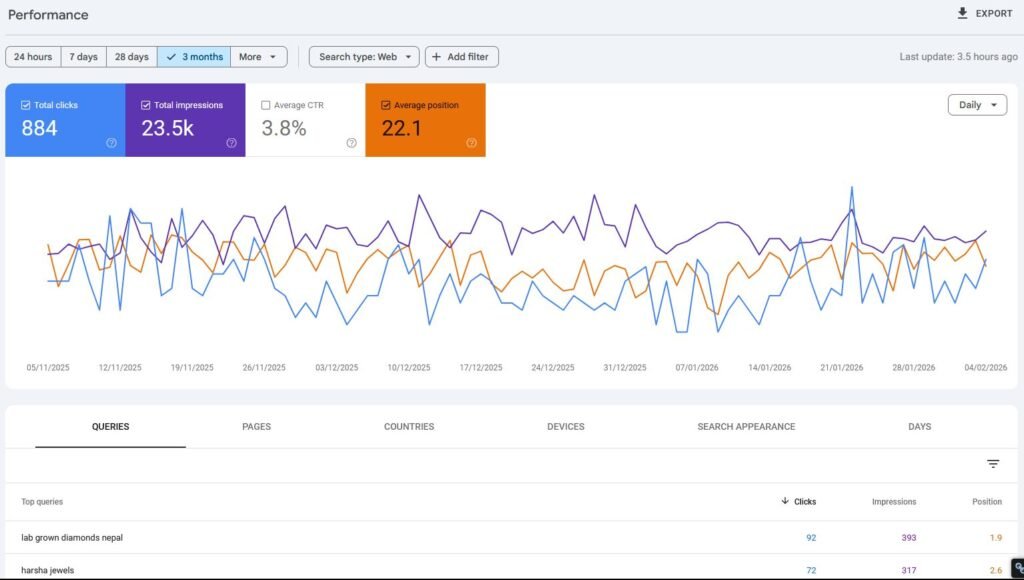Open the table filter rows icon
The width and height of the screenshot is (1024, 580).
coord(993,464)
